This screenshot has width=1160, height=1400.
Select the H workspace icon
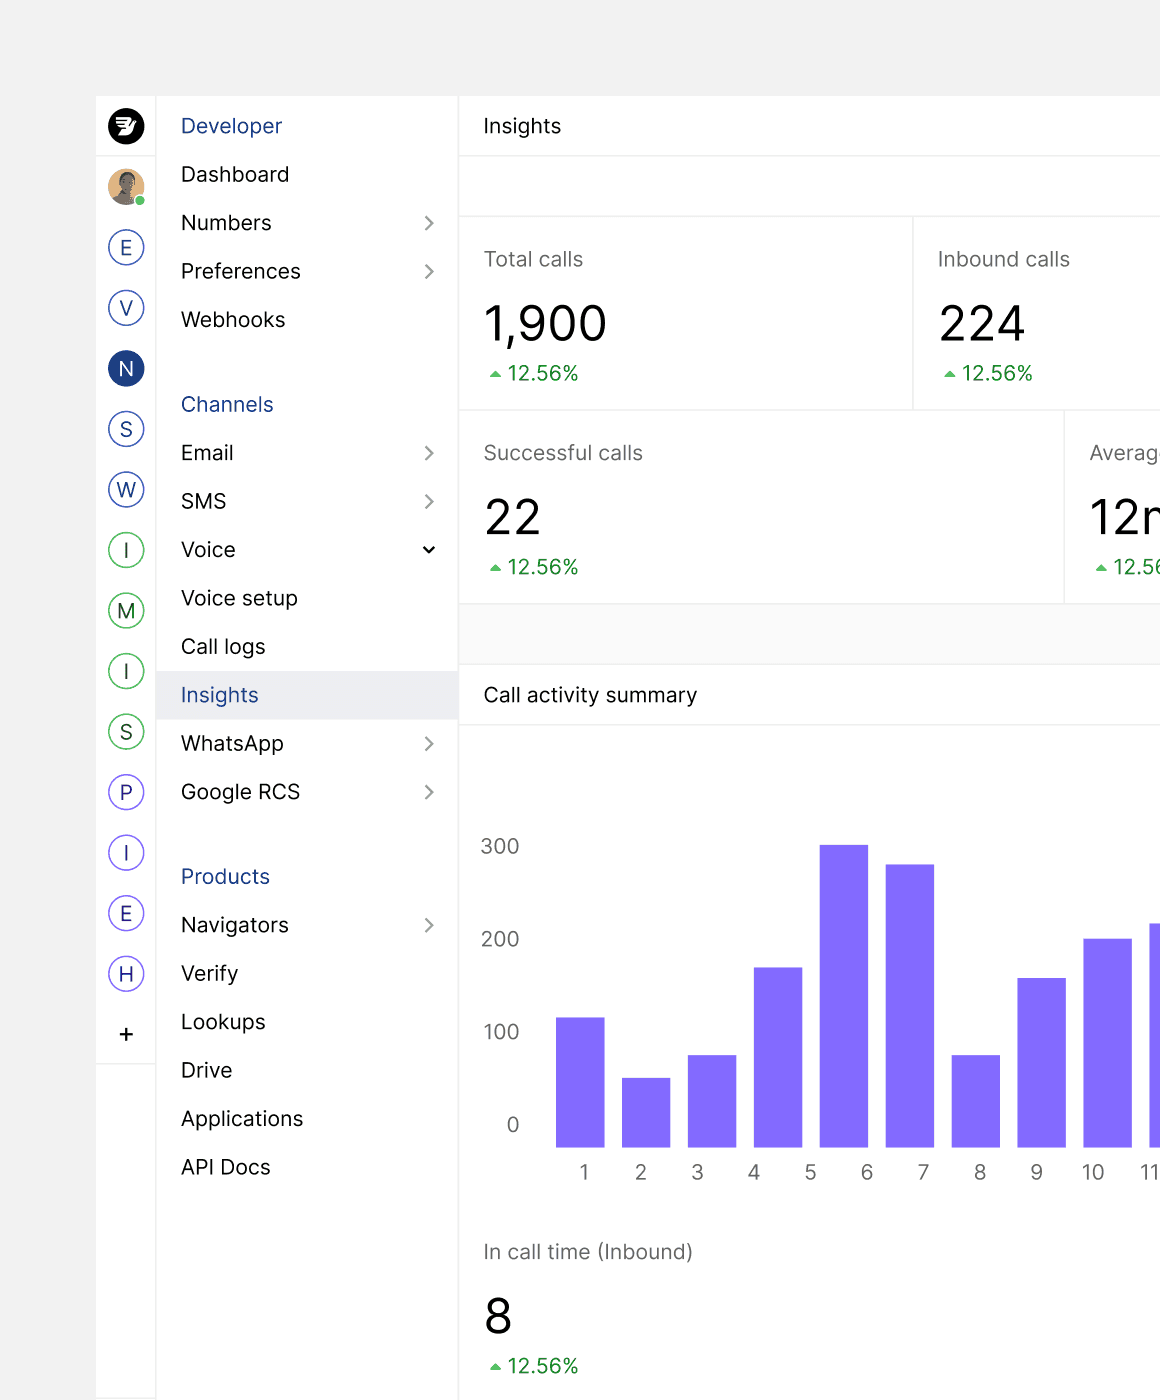click(126, 973)
